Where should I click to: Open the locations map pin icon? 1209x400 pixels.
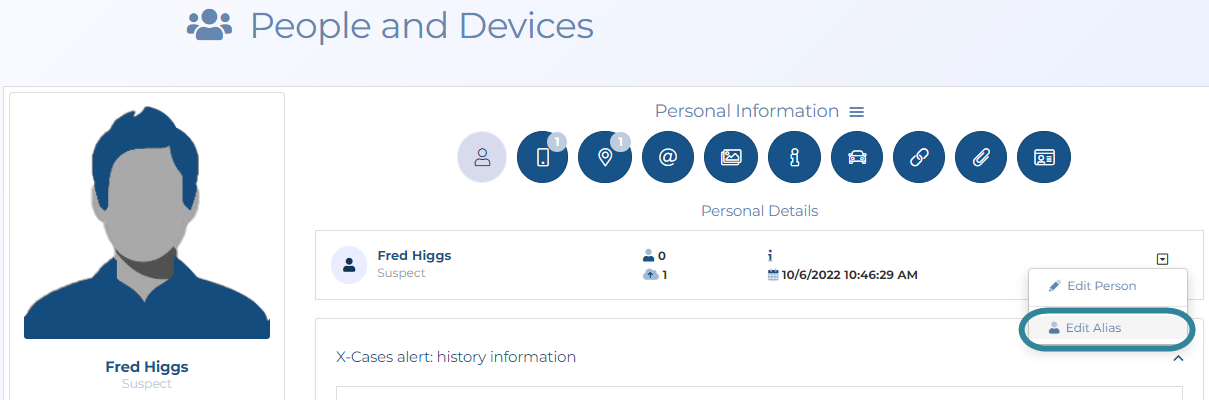[605, 158]
